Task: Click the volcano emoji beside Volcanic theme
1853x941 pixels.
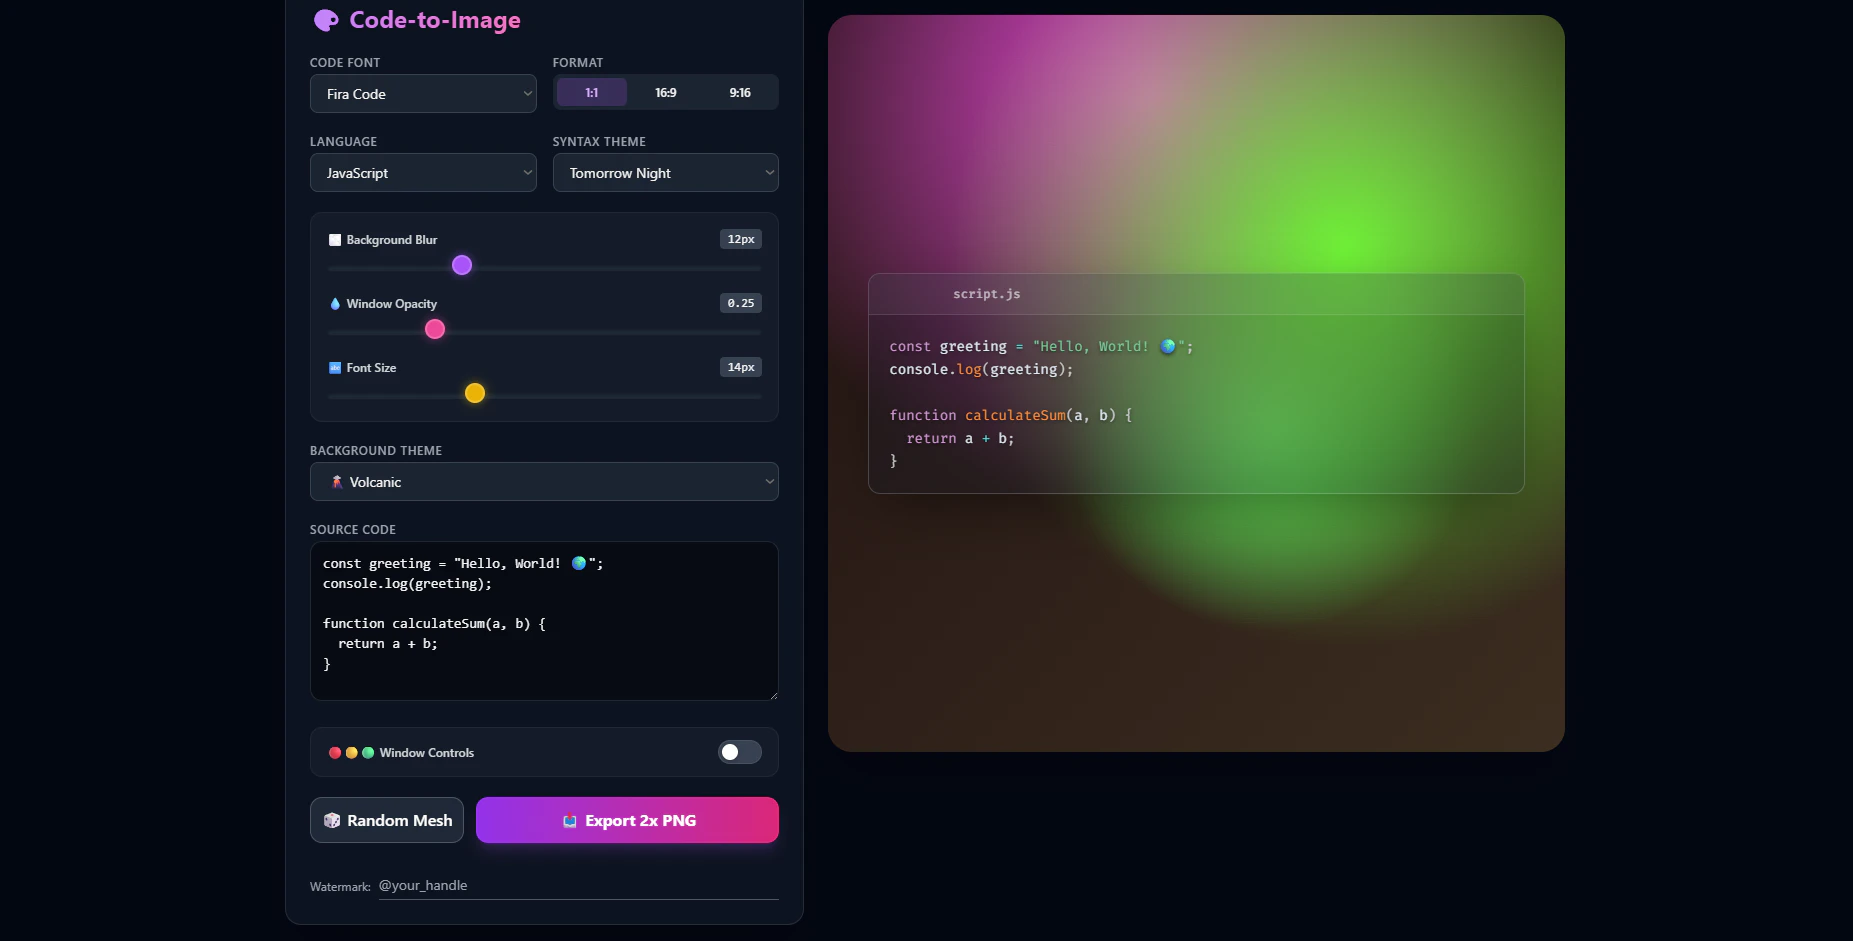Action: coord(337,481)
